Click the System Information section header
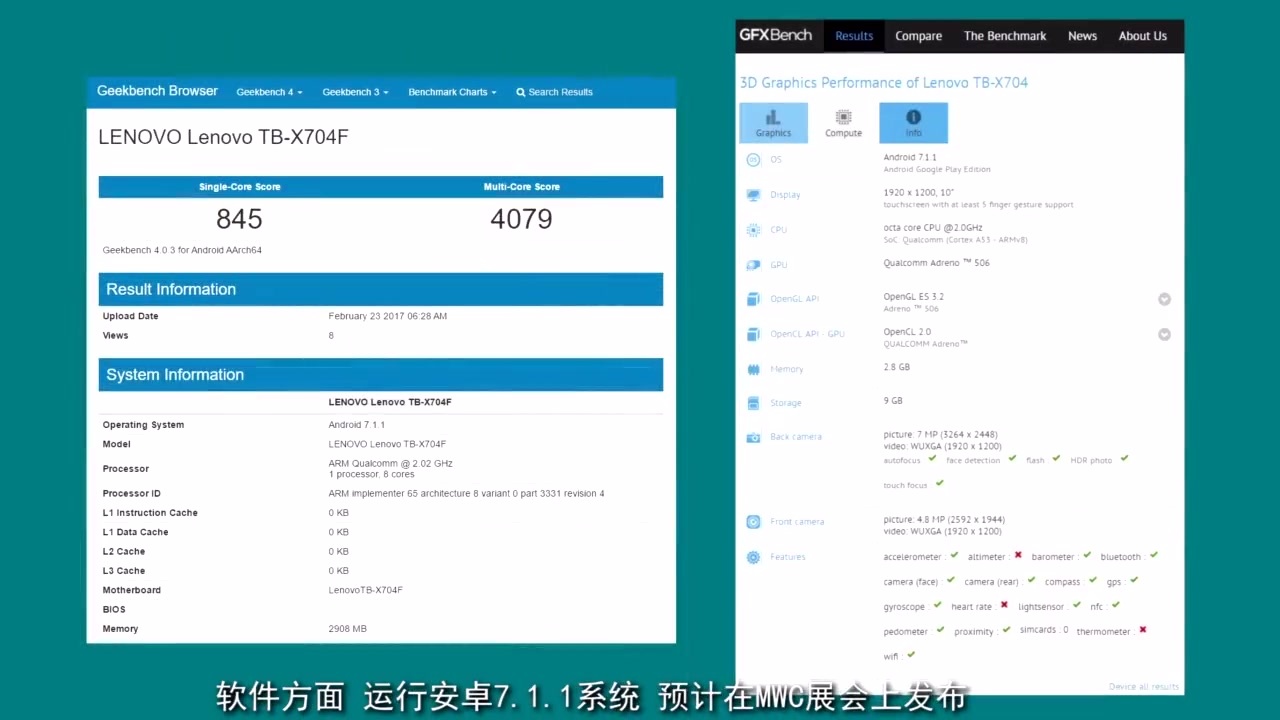This screenshot has width=1280, height=720. point(381,375)
